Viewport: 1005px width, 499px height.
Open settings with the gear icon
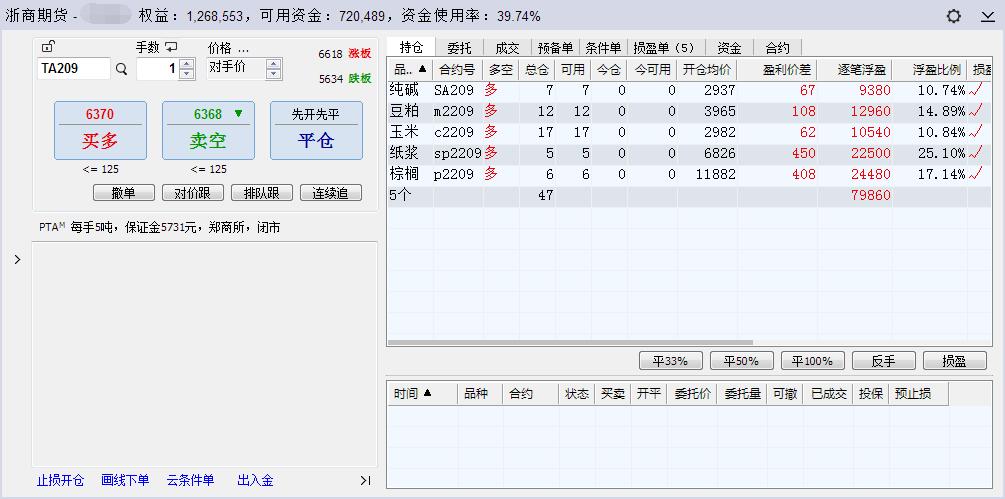tap(953, 16)
